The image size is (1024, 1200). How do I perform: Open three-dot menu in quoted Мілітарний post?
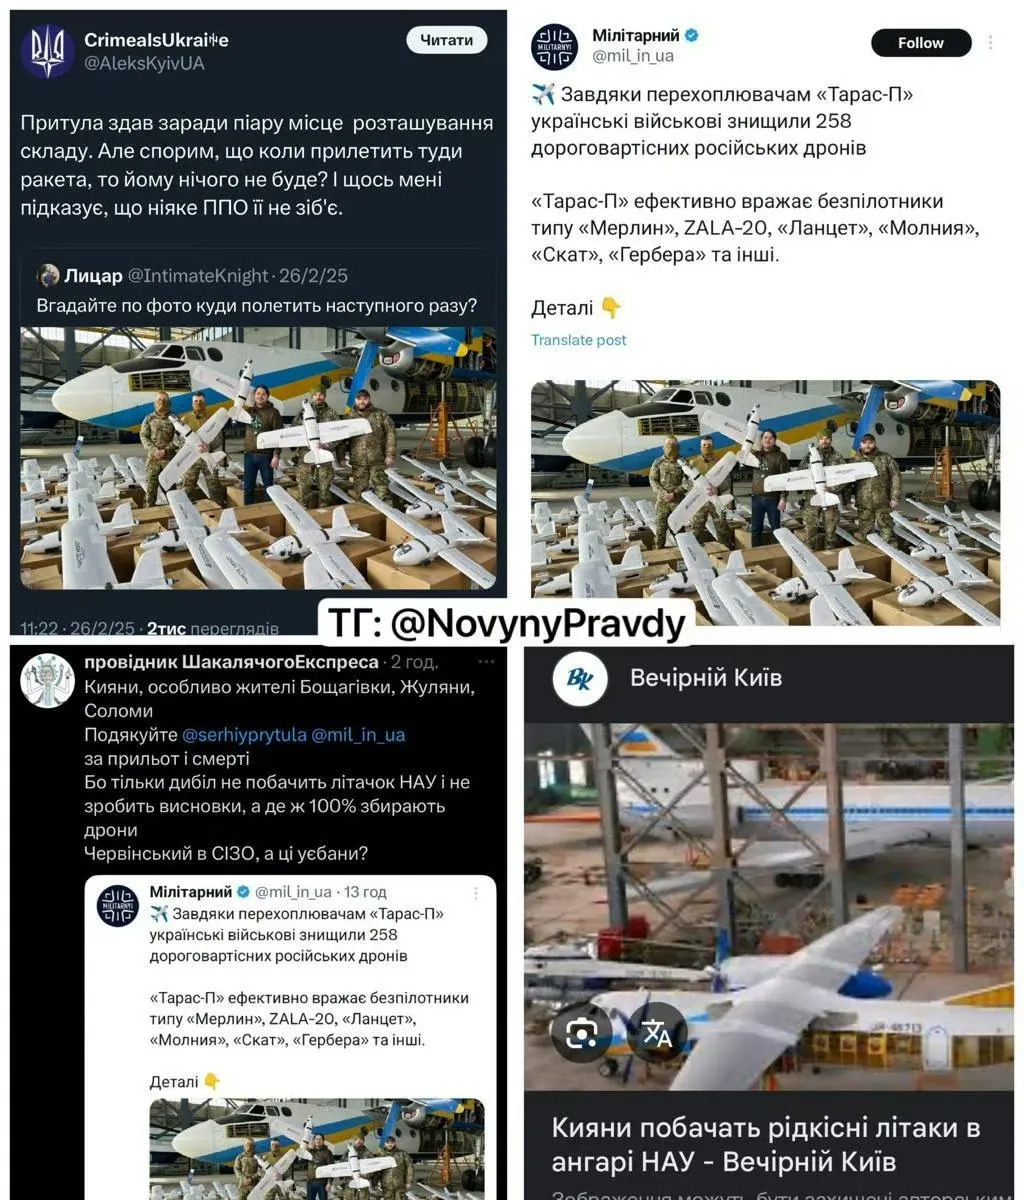pos(476,892)
